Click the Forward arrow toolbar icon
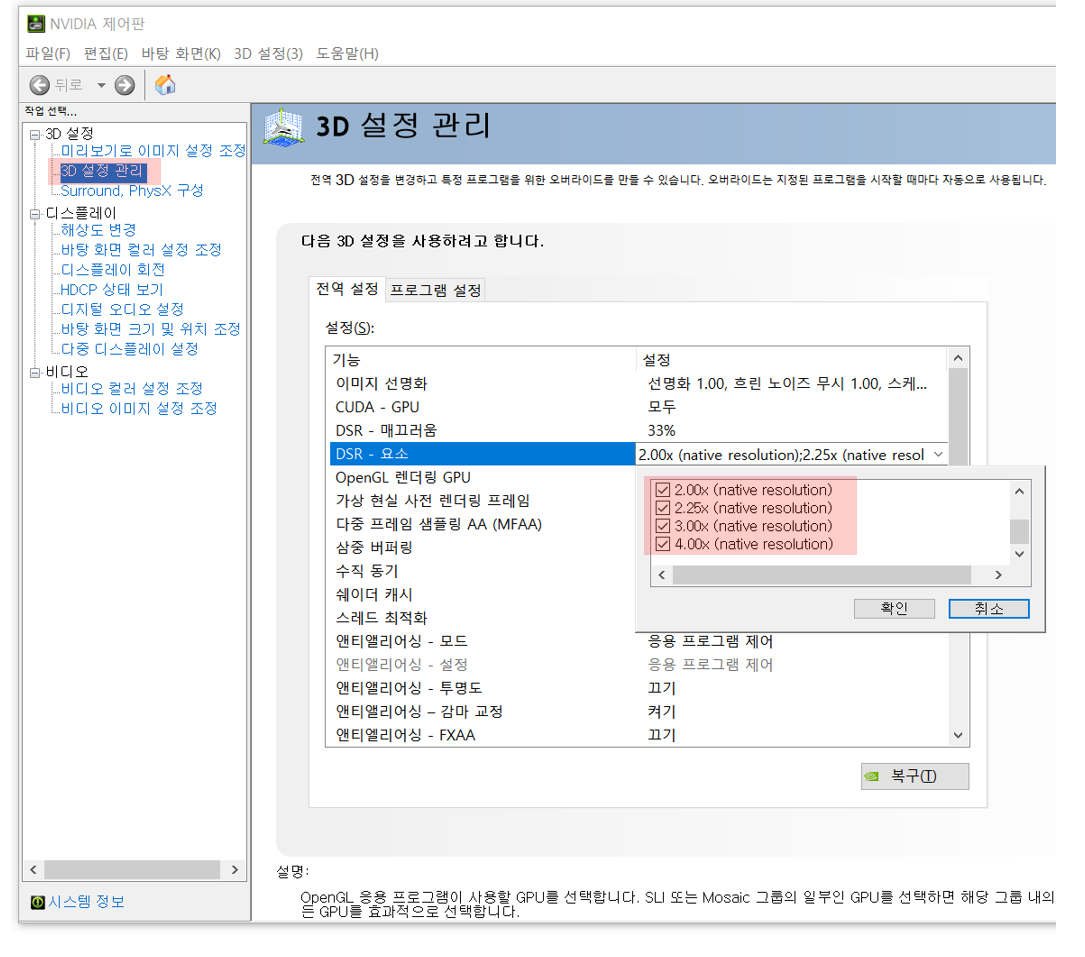Image resolution: width=1085 pixels, height=957 pixels. pyautogui.click(x=125, y=85)
